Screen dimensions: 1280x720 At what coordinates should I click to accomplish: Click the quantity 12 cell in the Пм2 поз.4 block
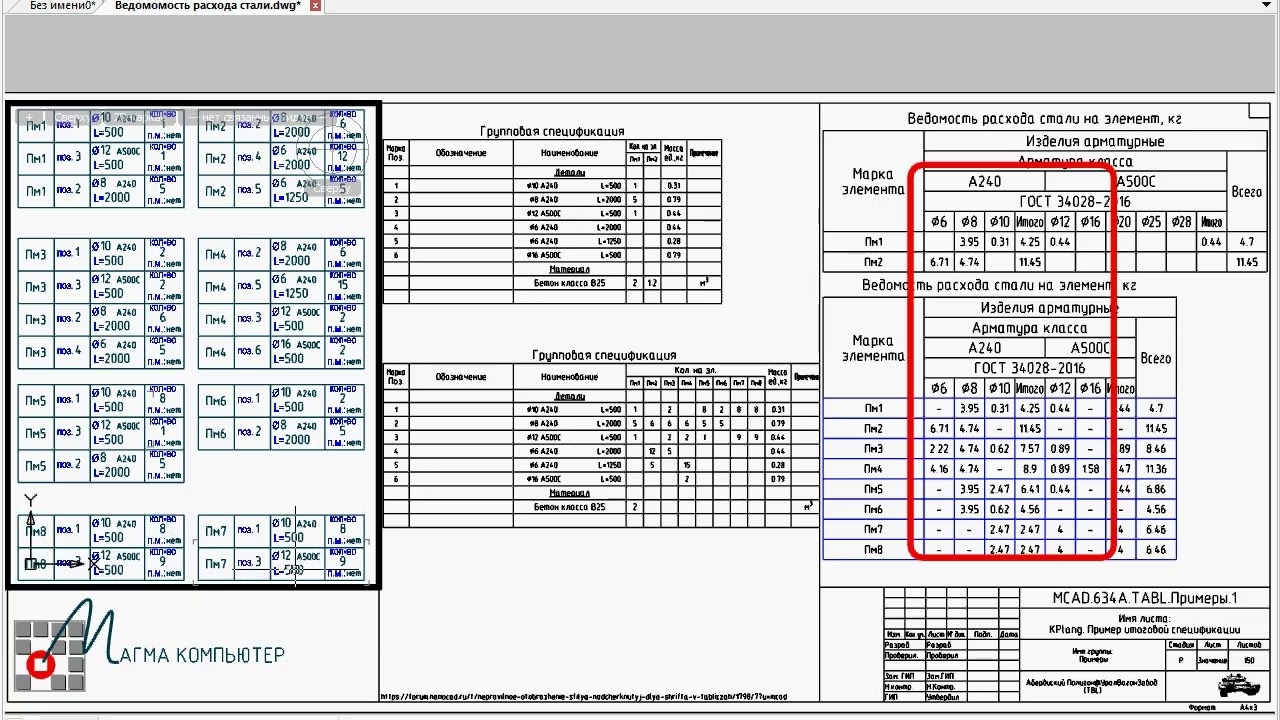[343, 158]
